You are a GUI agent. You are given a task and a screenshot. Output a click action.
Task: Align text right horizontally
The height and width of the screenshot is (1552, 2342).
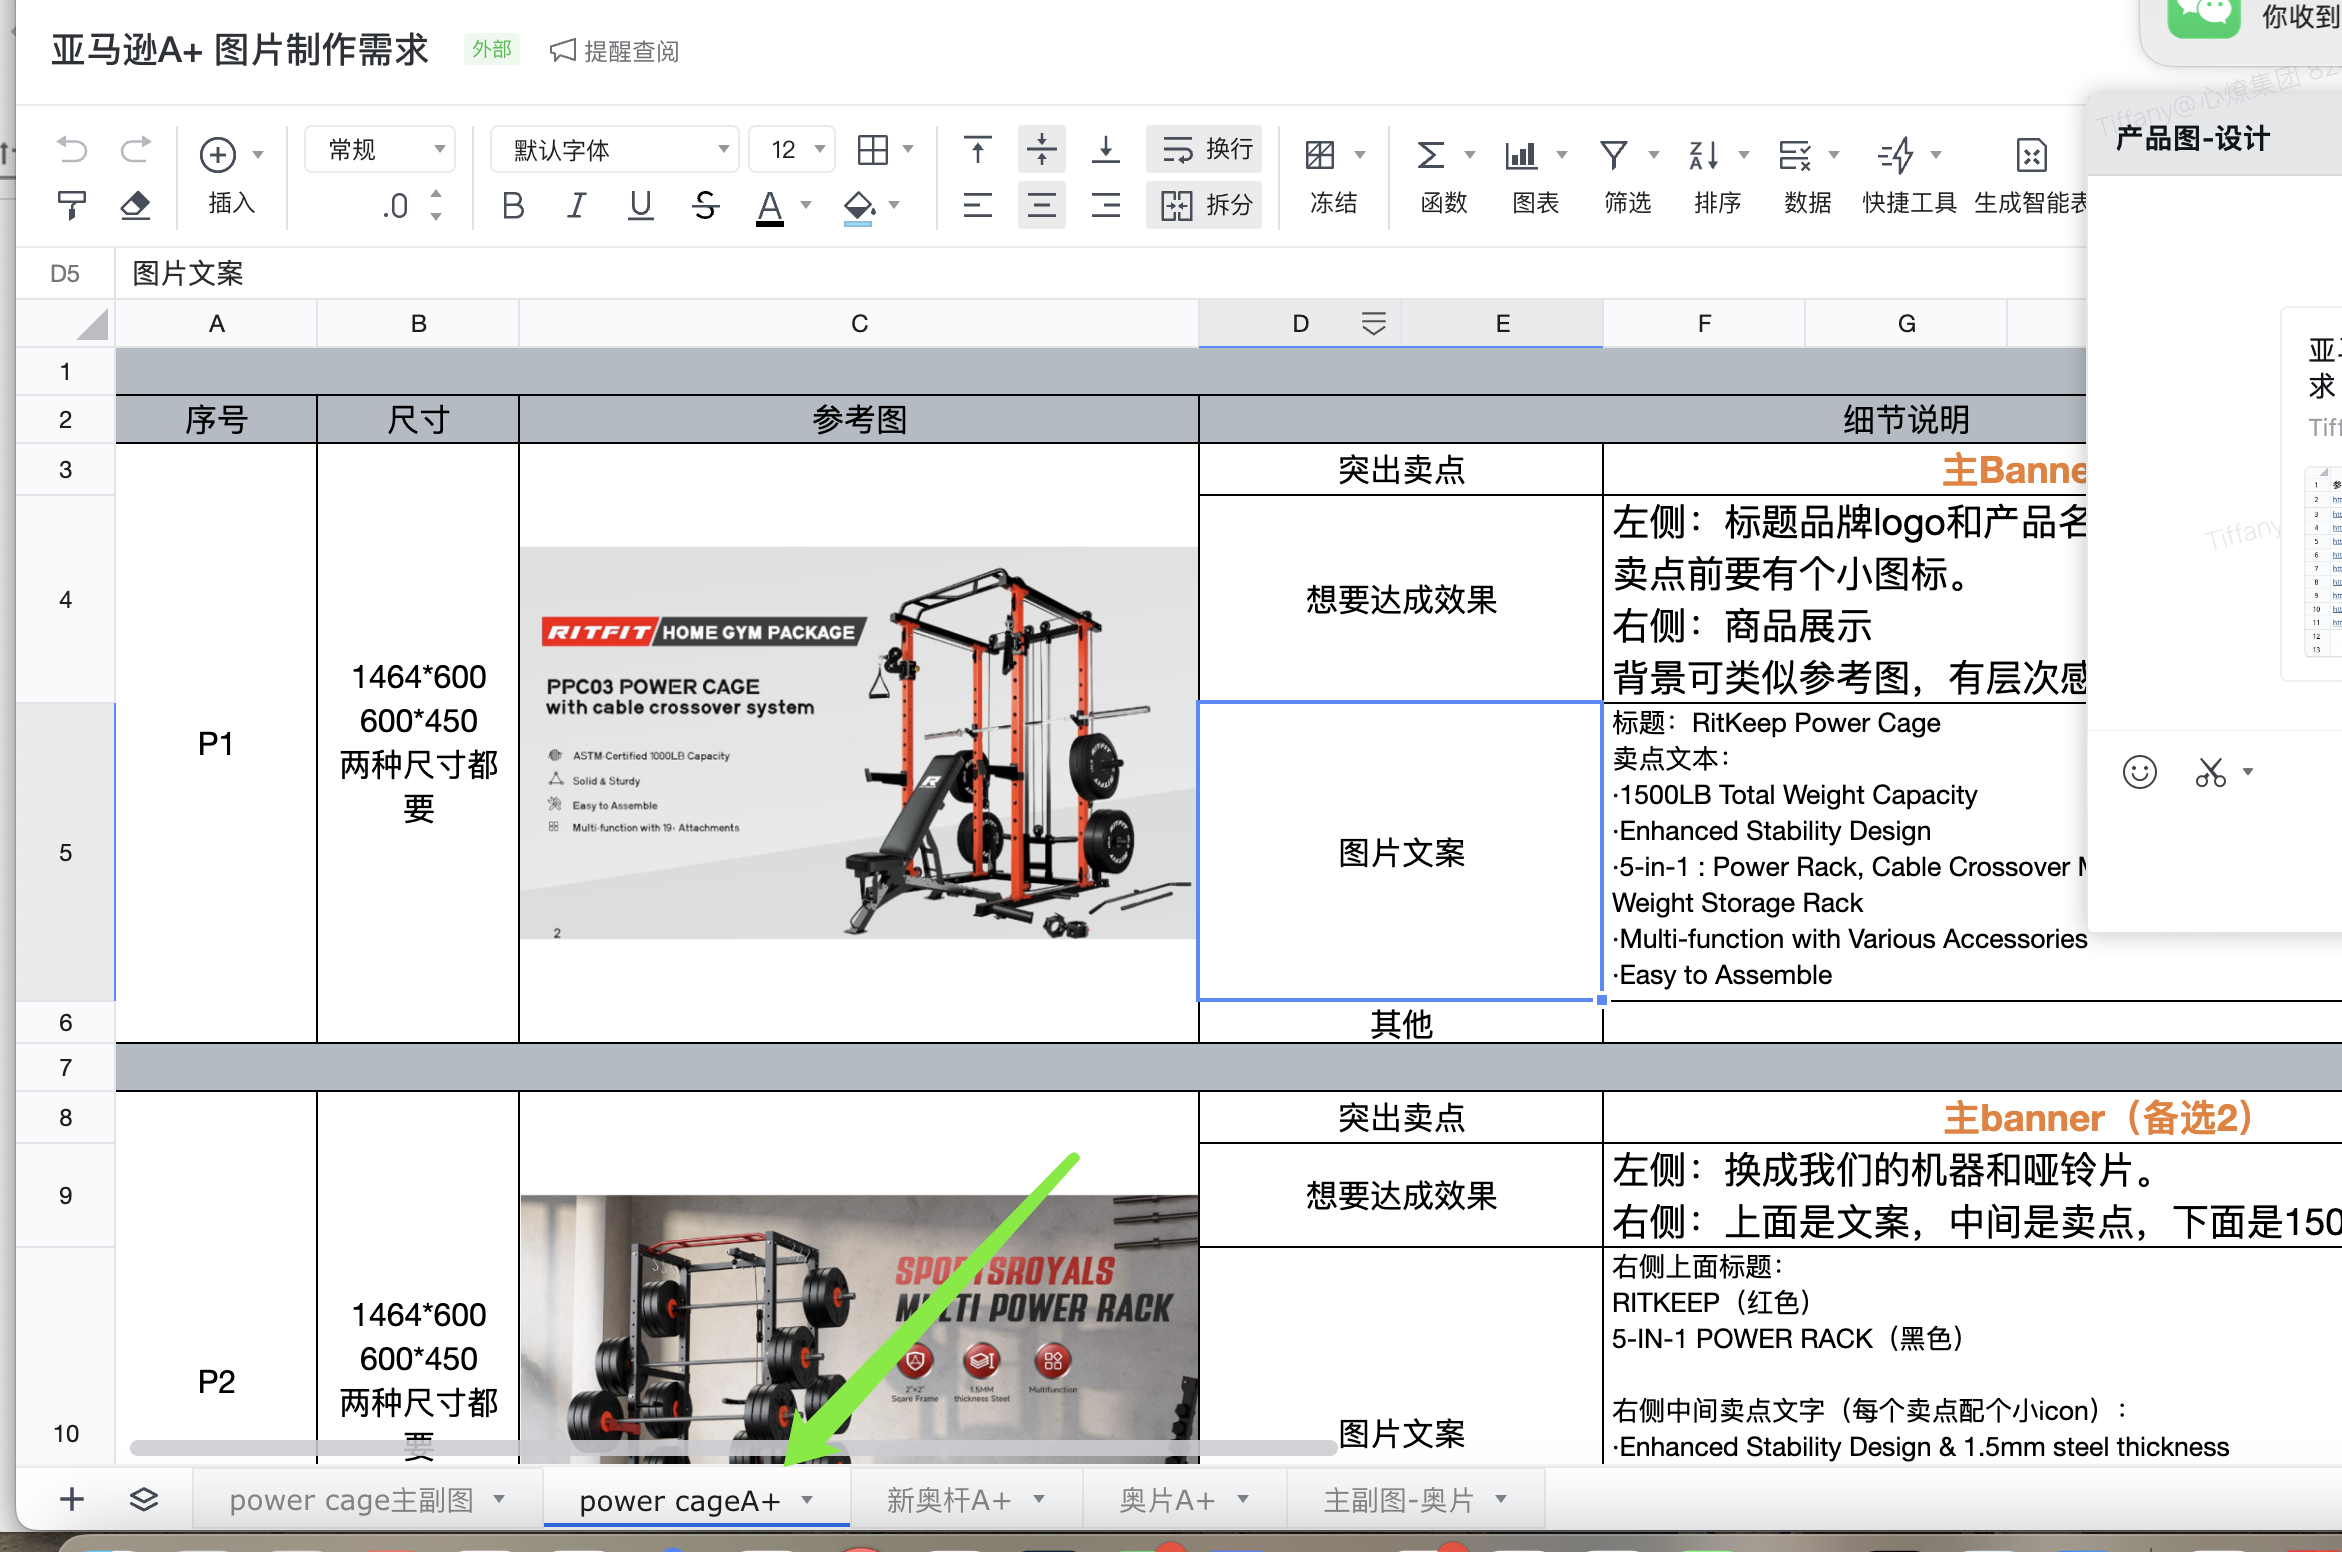pyautogui.click(x=1105, y=205)
